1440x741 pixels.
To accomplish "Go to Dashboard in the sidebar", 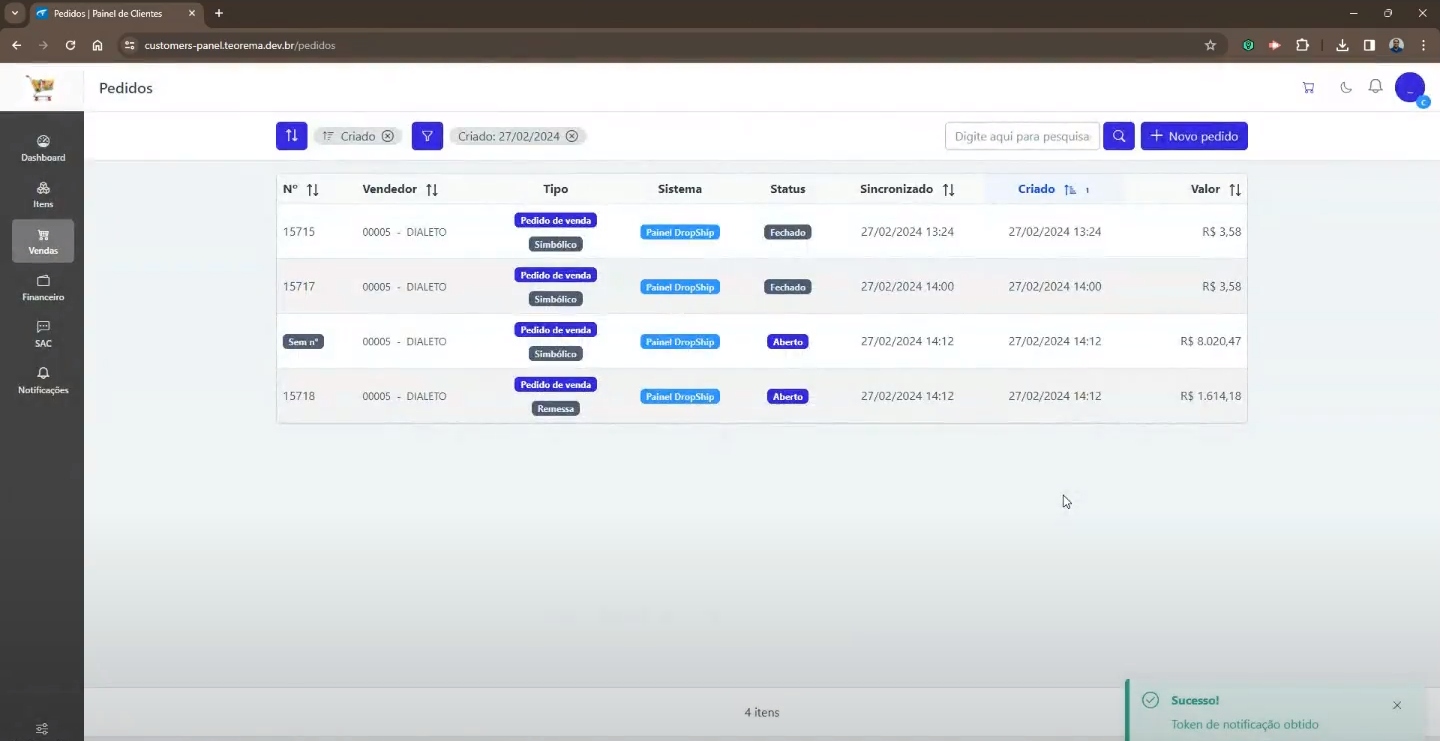I will pyautogui.click(x=43, y=148).
